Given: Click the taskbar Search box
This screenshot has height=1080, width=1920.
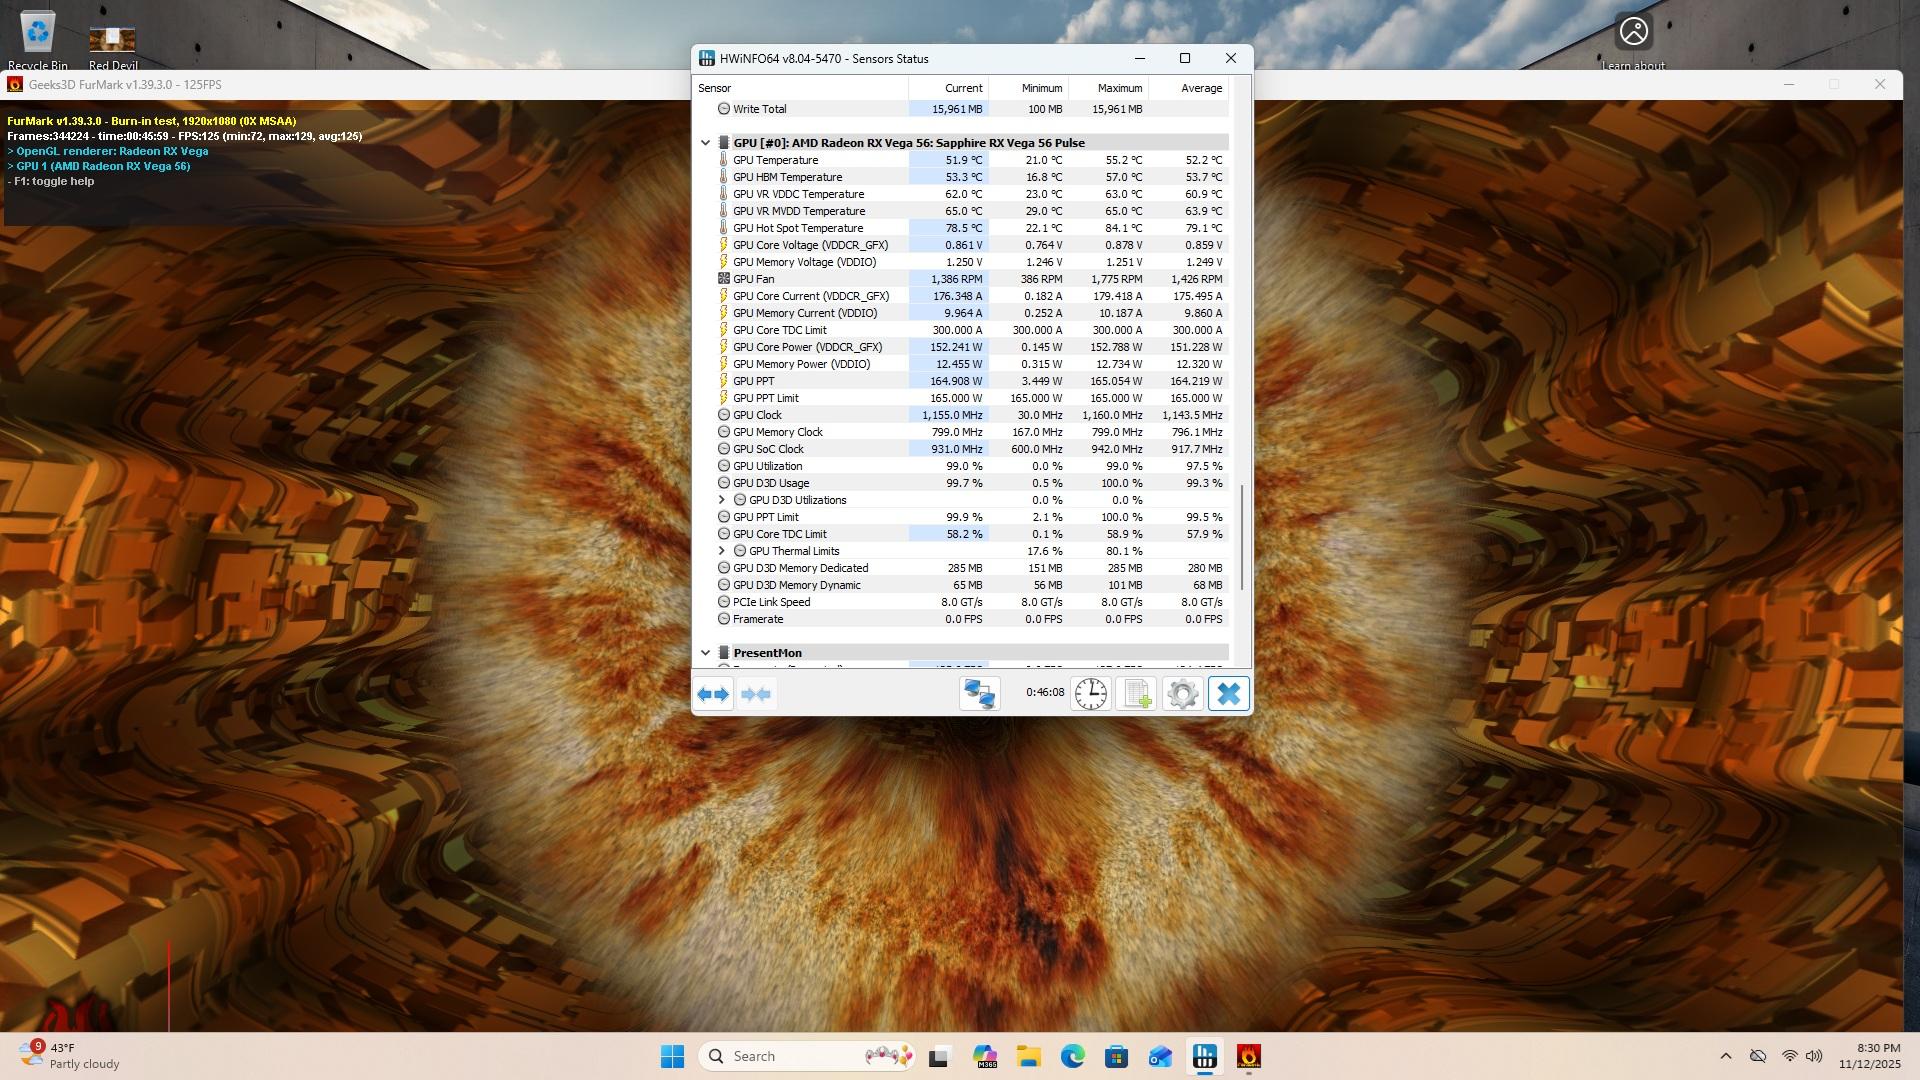Looking at the screenshot, I should (807, 1056).
